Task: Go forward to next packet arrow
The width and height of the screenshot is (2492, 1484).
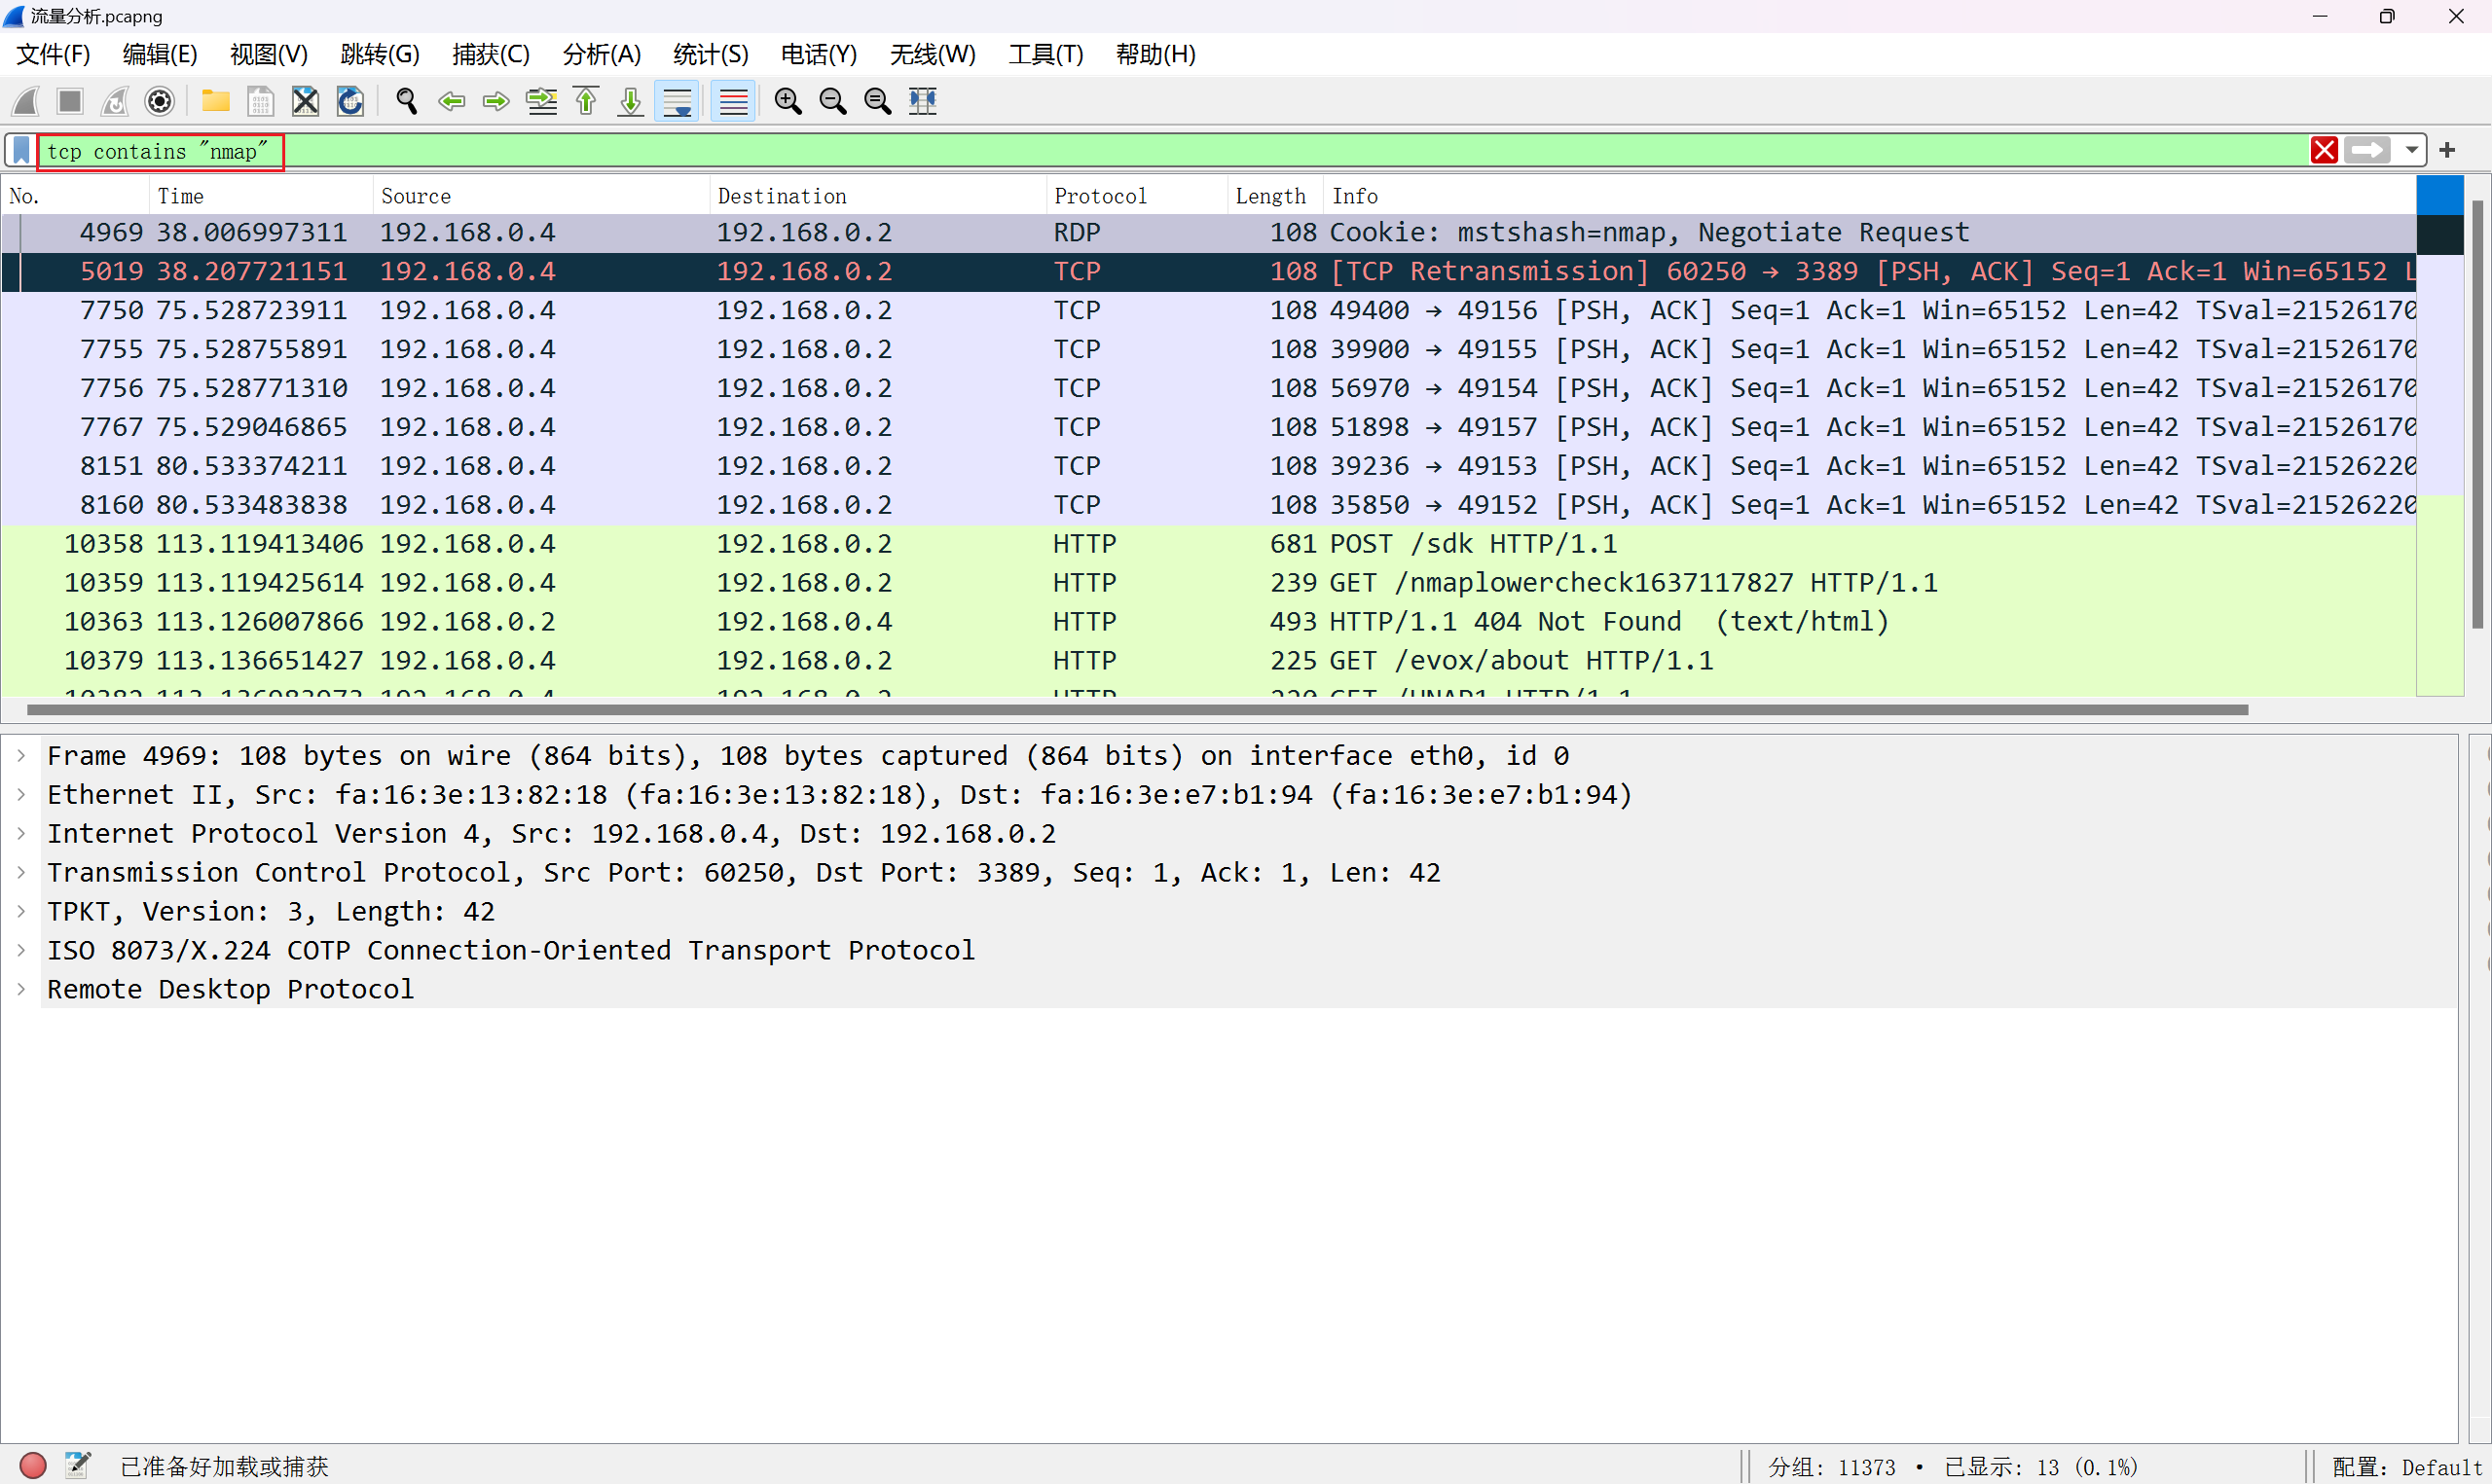Action: click(x=496, y=101)
